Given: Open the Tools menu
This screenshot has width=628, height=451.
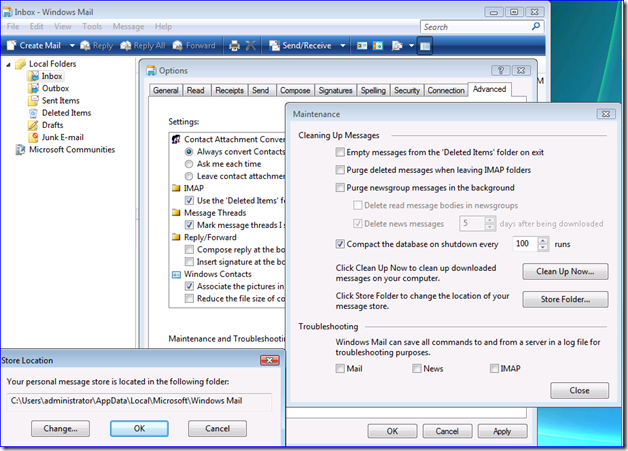Looking at the screenshot, I should [92, 26].
